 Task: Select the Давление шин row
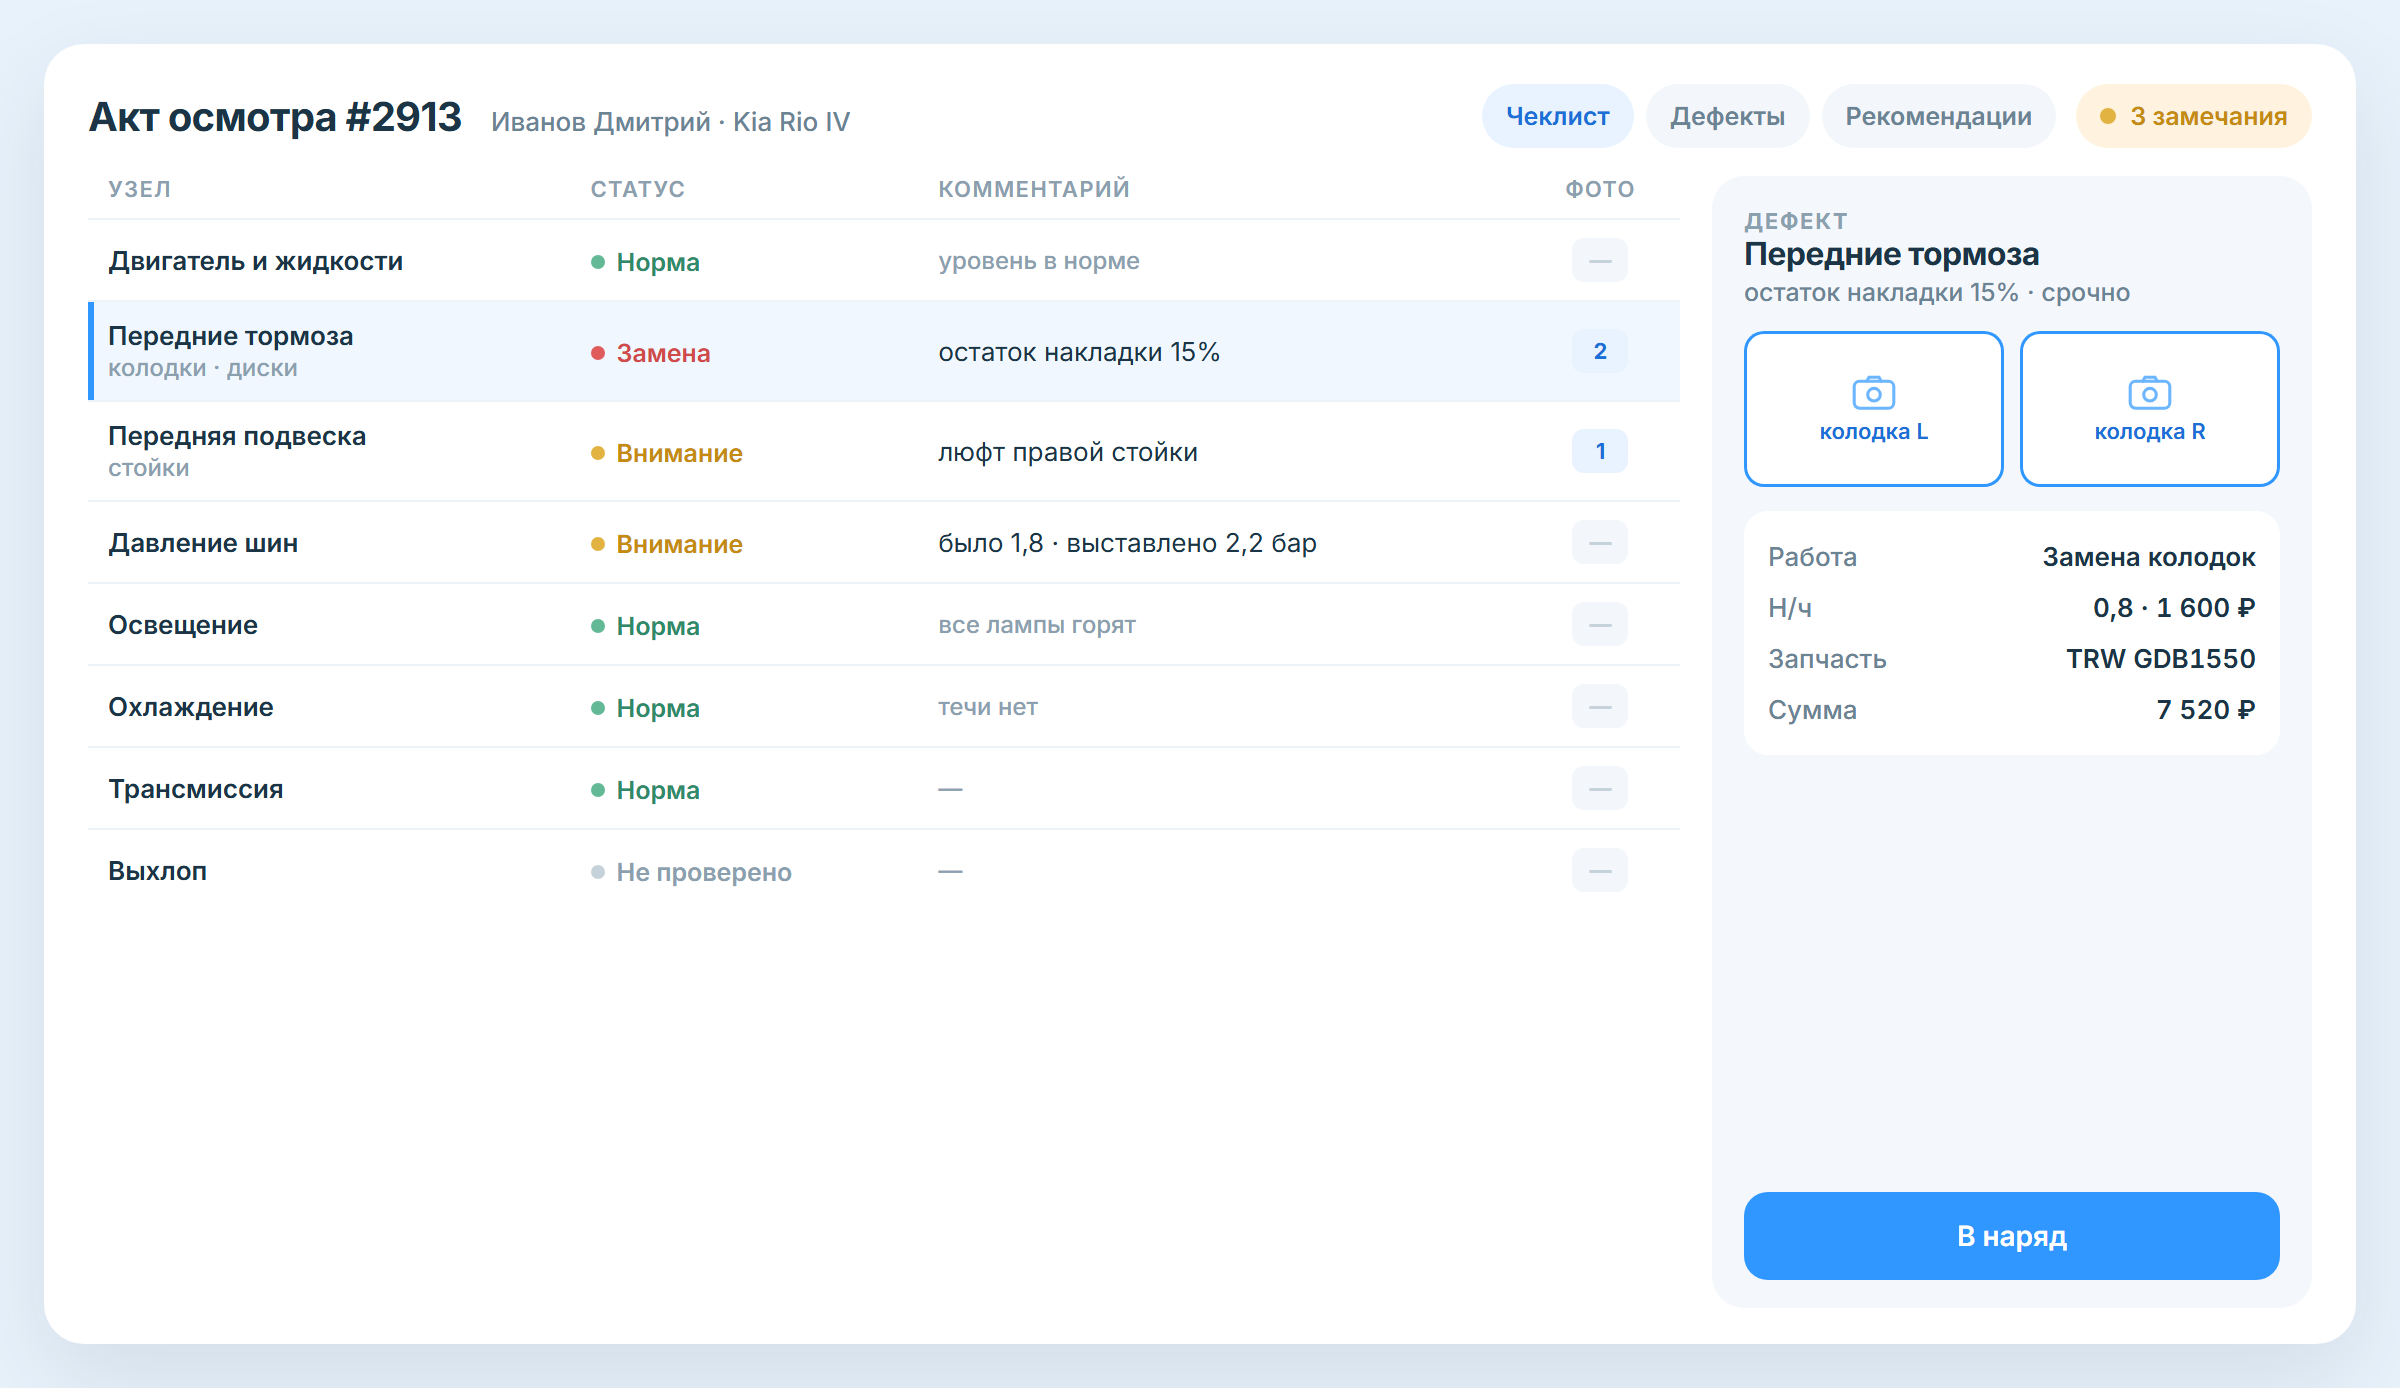(884, 543)
